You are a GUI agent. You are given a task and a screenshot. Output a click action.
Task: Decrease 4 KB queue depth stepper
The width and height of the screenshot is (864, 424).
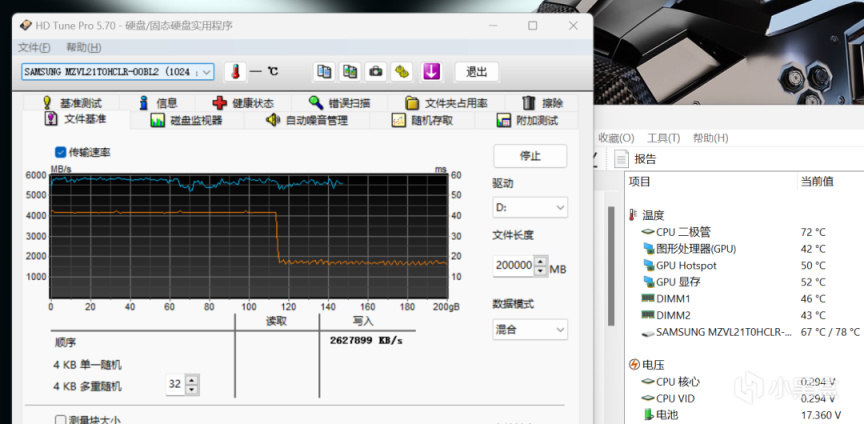click(191, 390)
